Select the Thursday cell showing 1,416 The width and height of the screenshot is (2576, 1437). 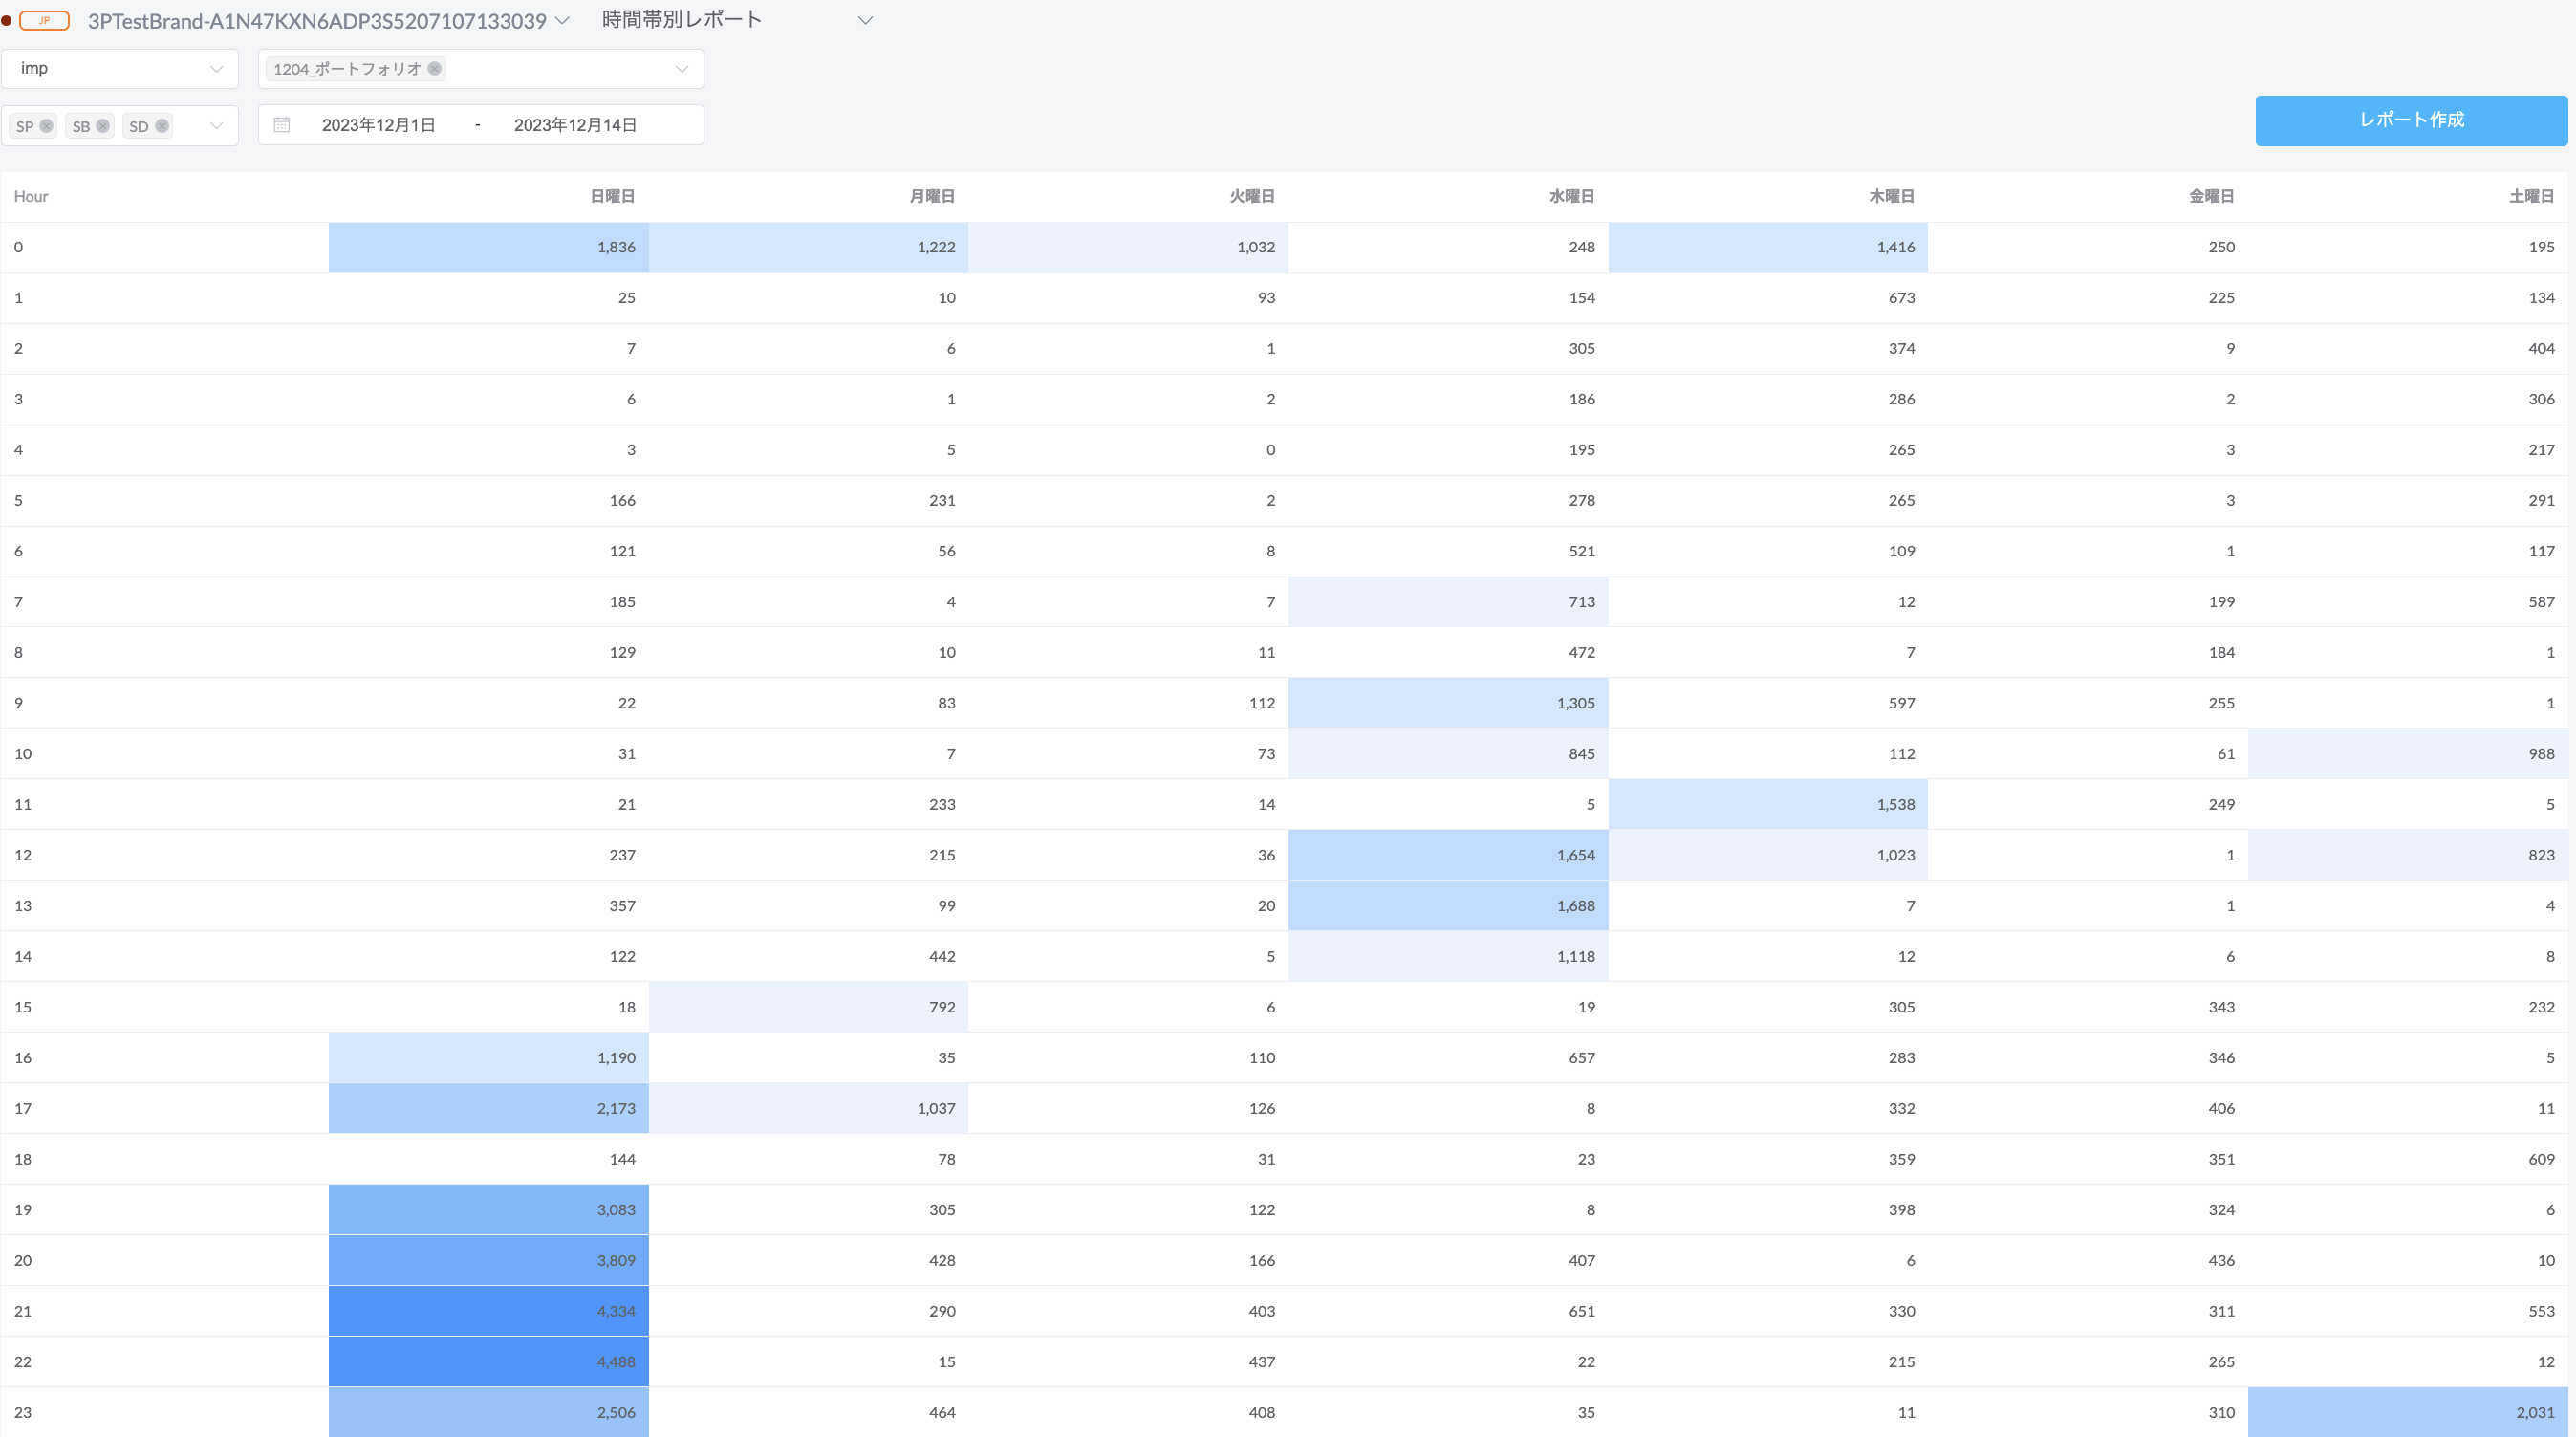(1768, 247)
